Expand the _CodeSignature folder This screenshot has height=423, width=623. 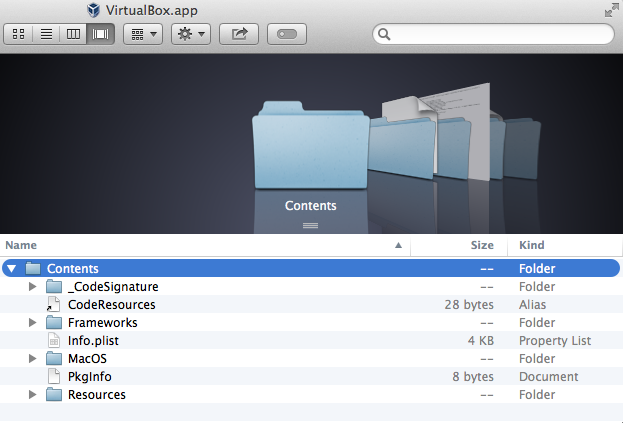pyautogui.click(x=33, y=287)
